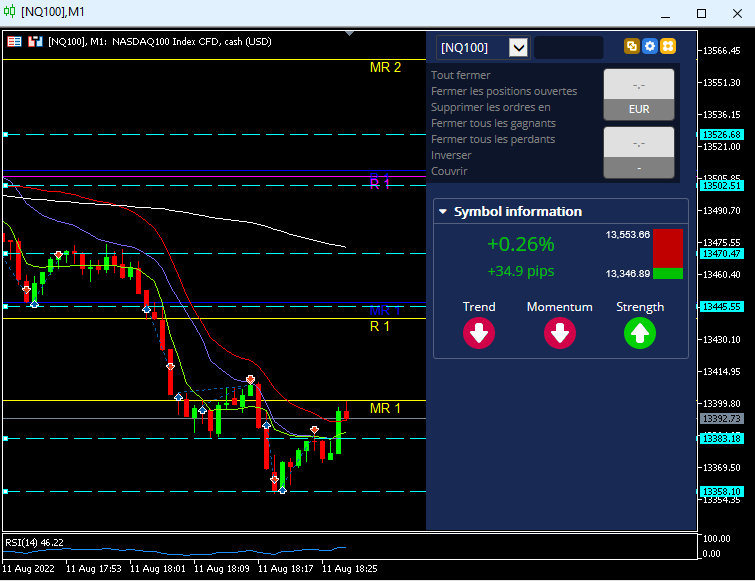The width and height of the screenshot is (755, 581).
Task: Open the NQ100 symbol dropdown arrow
Action: pos(519,48)
